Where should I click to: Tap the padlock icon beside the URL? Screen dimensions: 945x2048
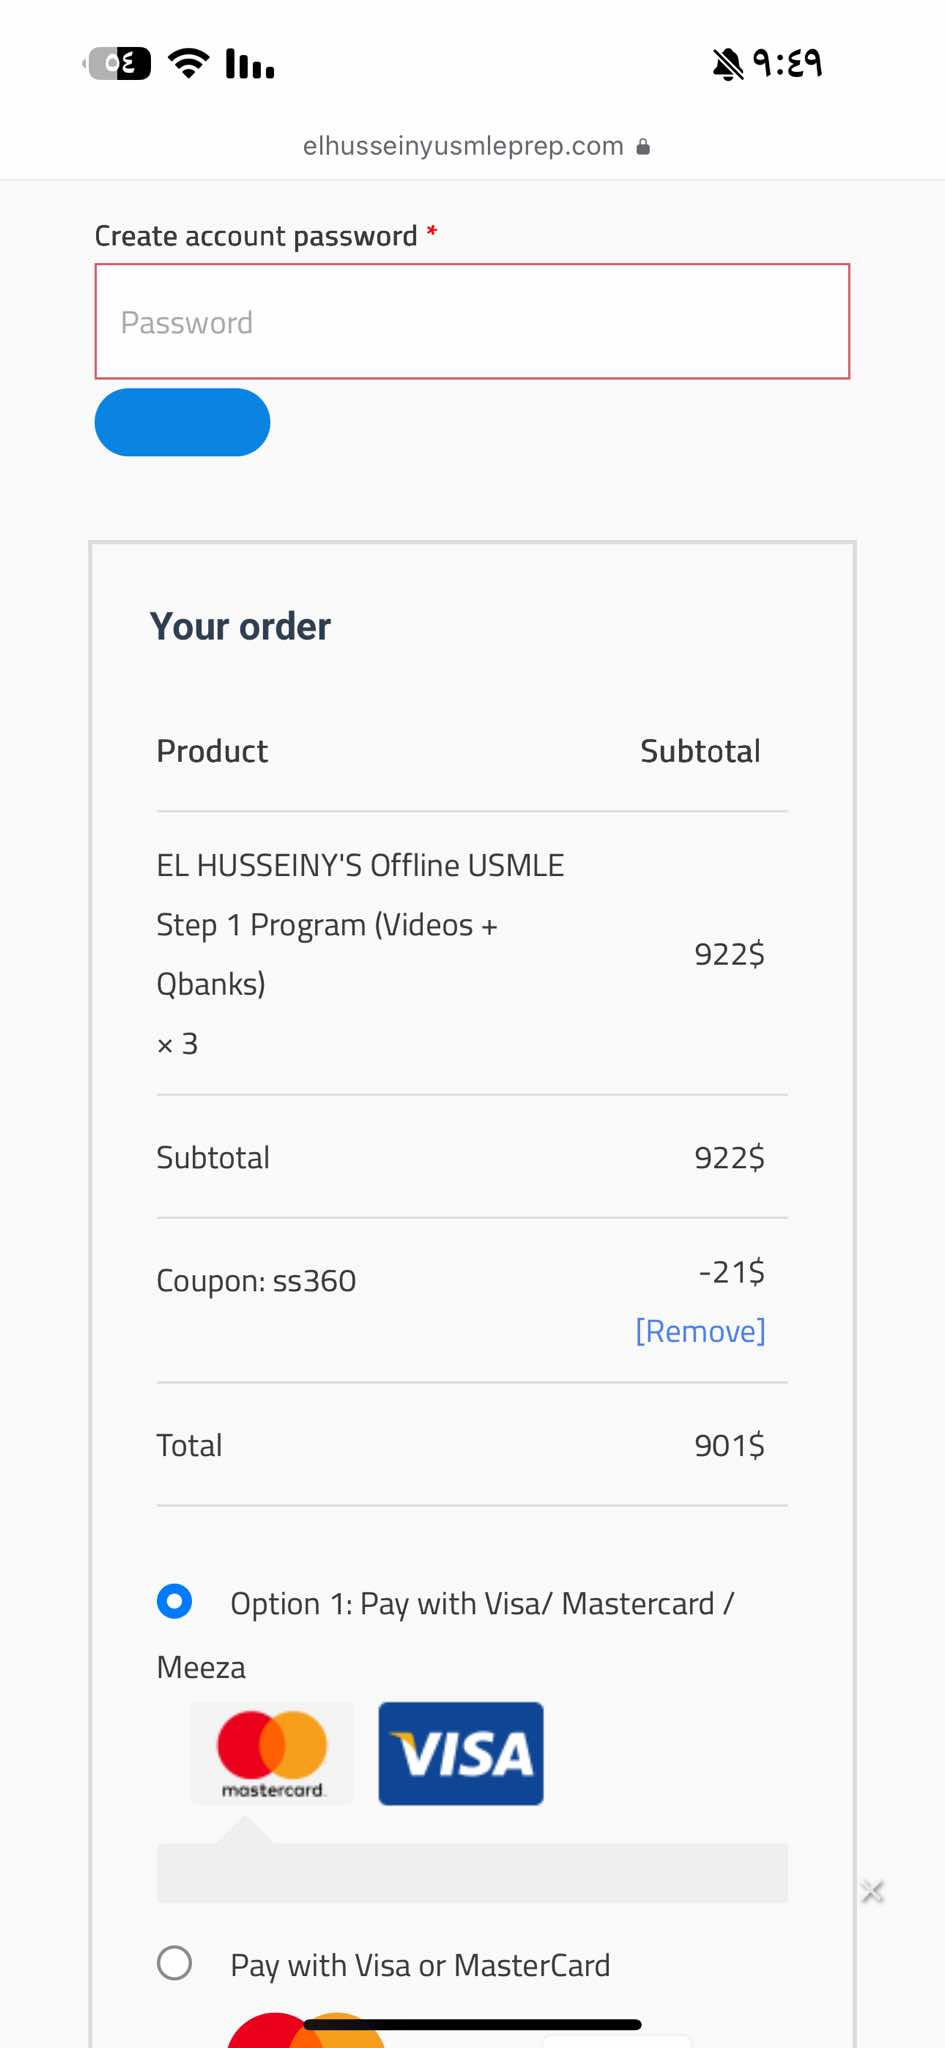click(x=643, y=147)
